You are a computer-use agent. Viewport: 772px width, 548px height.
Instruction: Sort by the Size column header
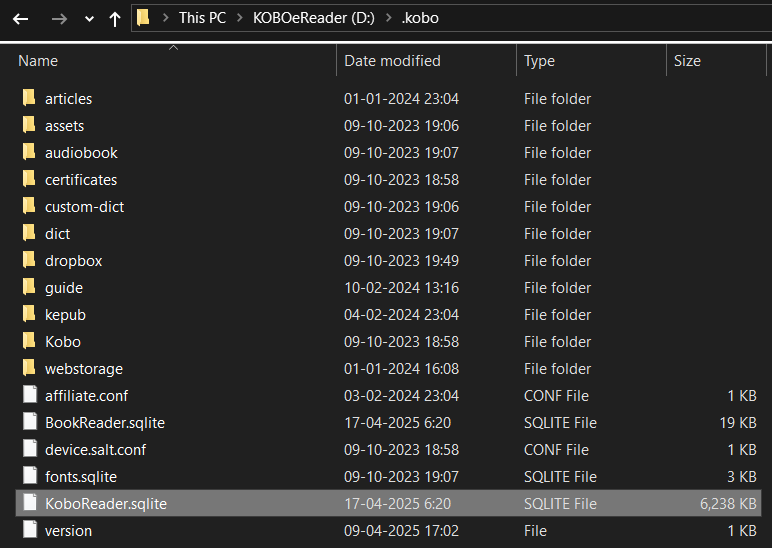pyautogui.click(x=687, y=61)
